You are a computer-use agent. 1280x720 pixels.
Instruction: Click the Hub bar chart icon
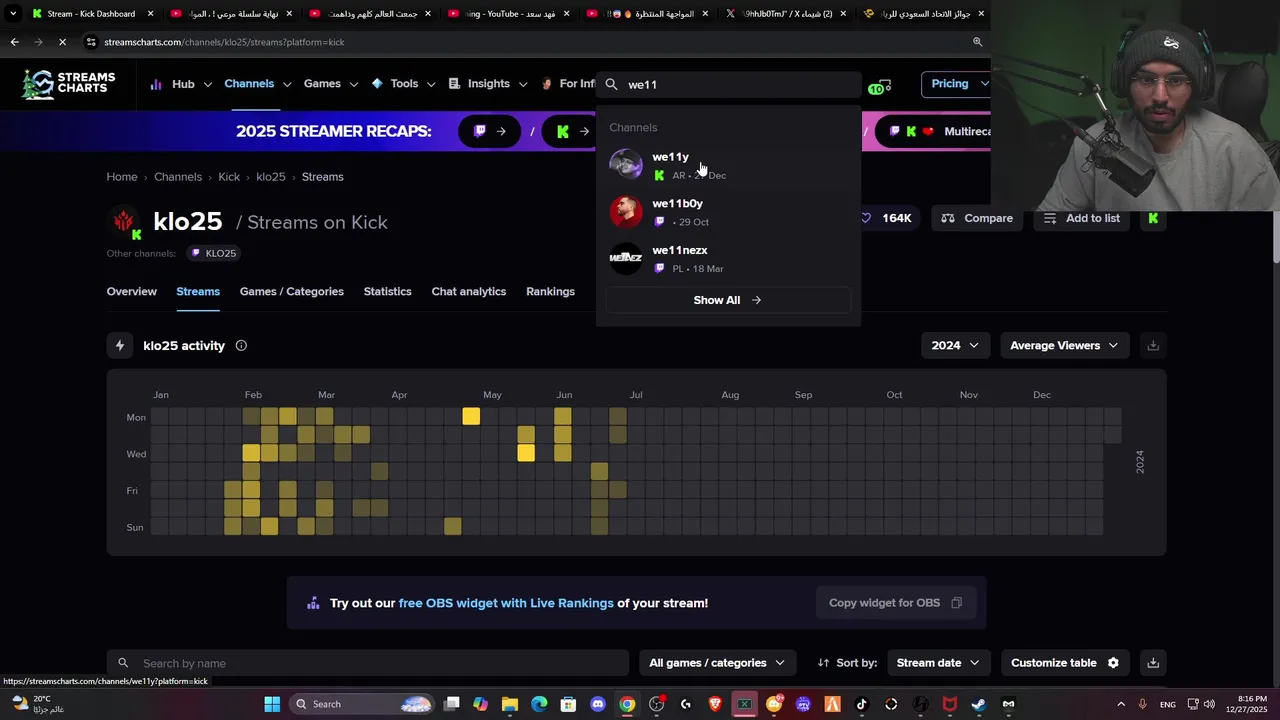coord(156,84)
